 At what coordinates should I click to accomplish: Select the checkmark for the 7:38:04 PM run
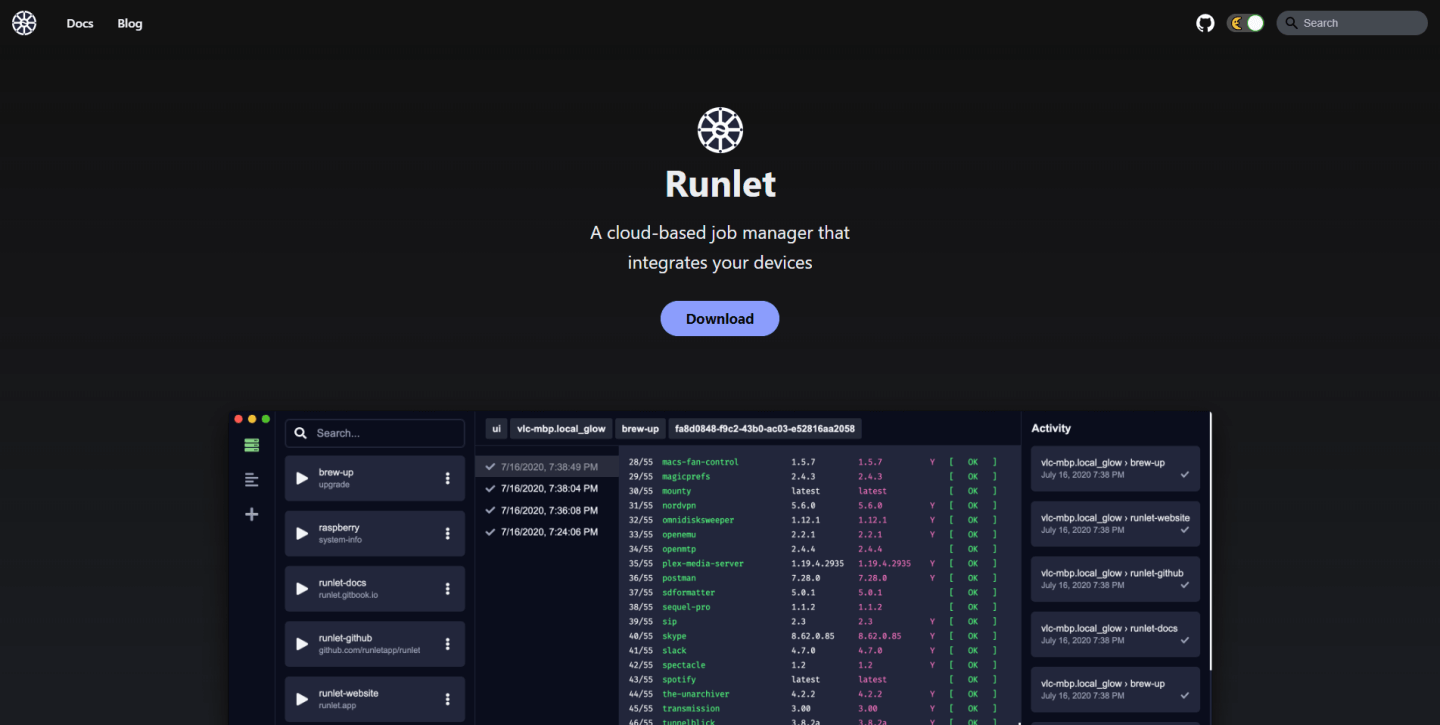[x=490, y=488]
